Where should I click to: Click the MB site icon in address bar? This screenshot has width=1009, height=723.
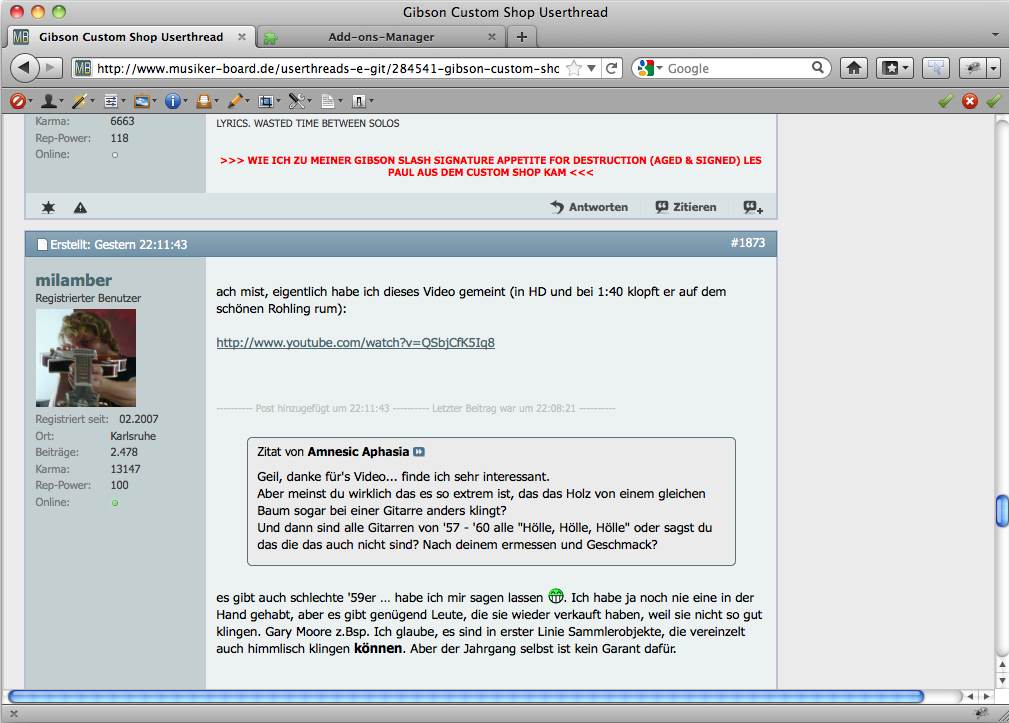[82, 68]
